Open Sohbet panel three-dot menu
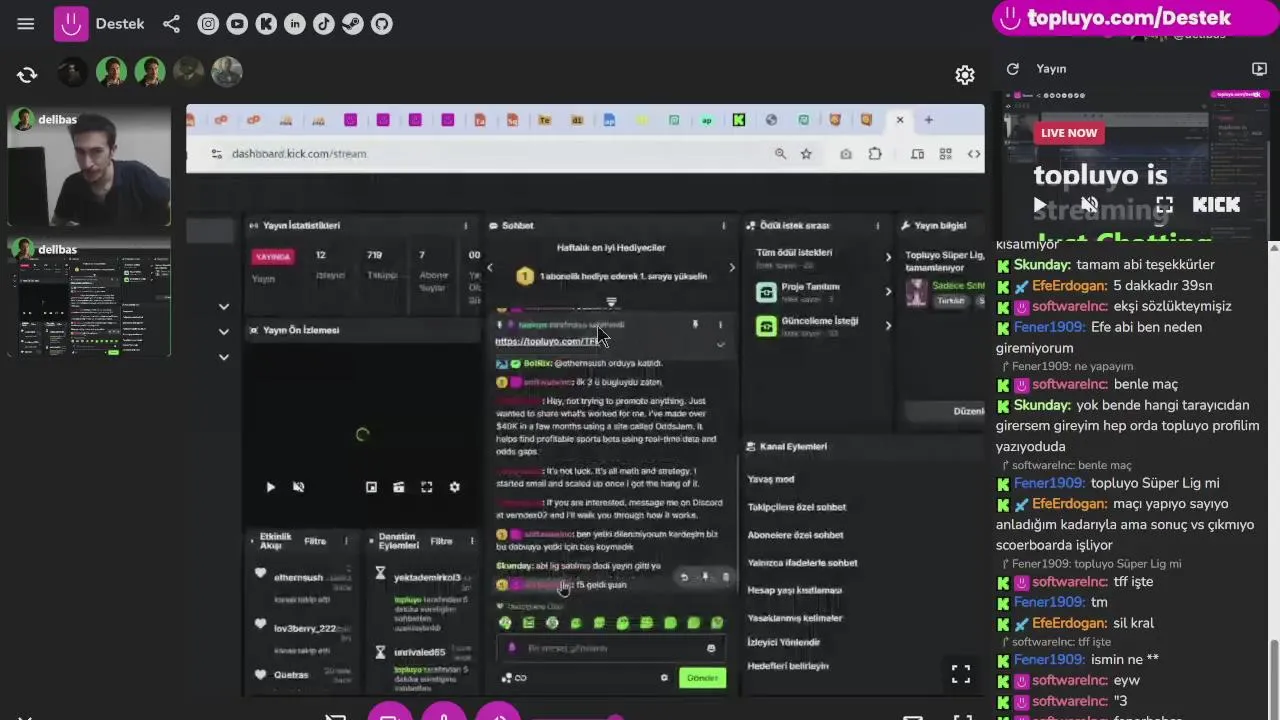 pos(724,226)
